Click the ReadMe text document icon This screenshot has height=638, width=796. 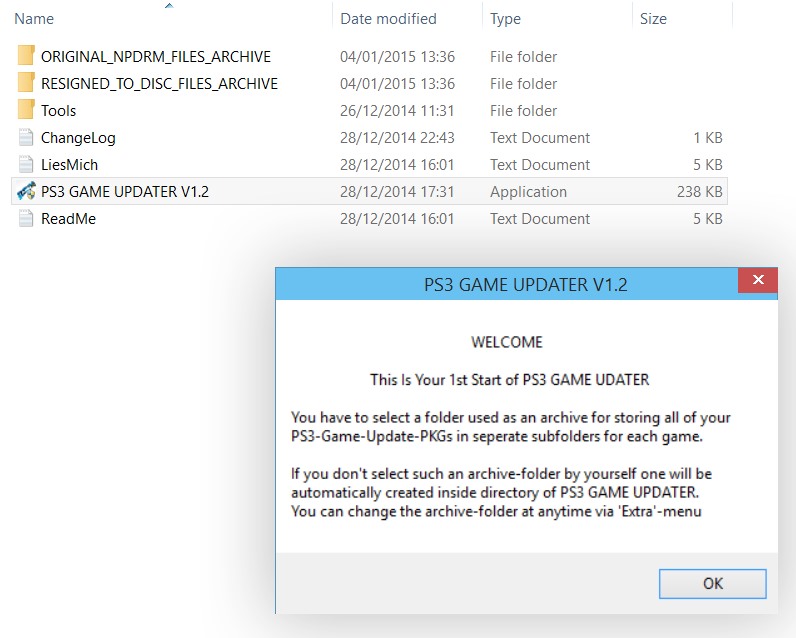pyautogui.click(x=26, y=218)
